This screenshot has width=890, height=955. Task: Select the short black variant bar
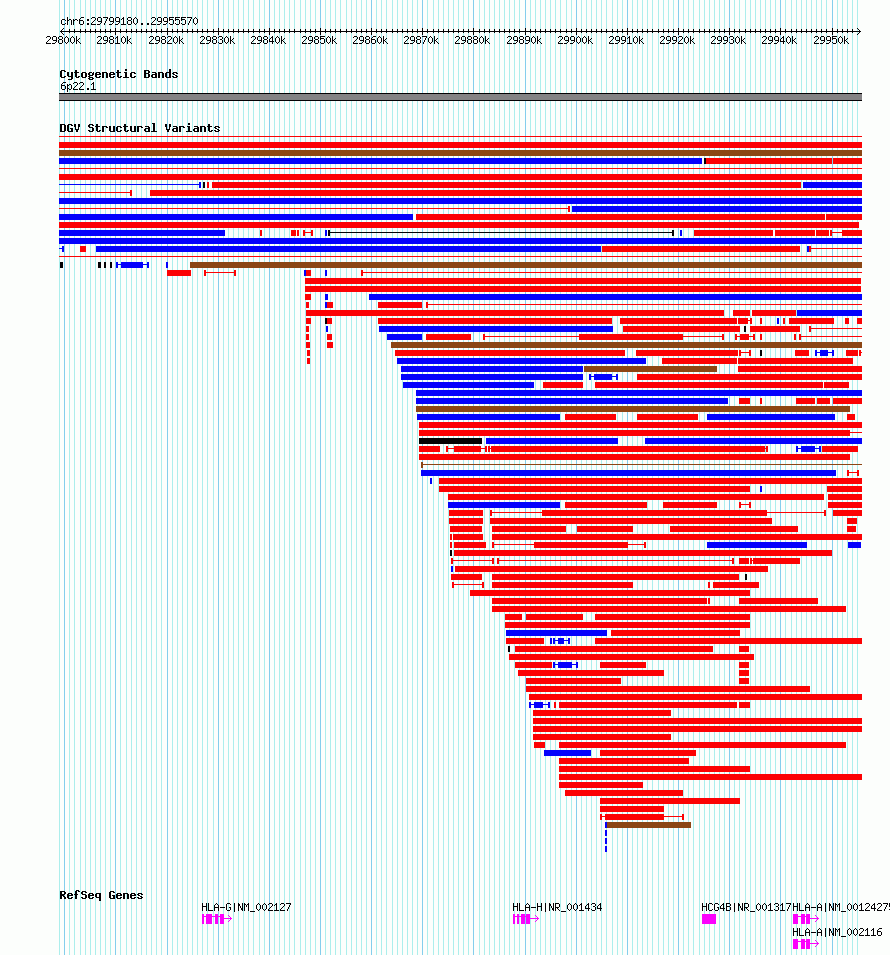tap(450, 441)
